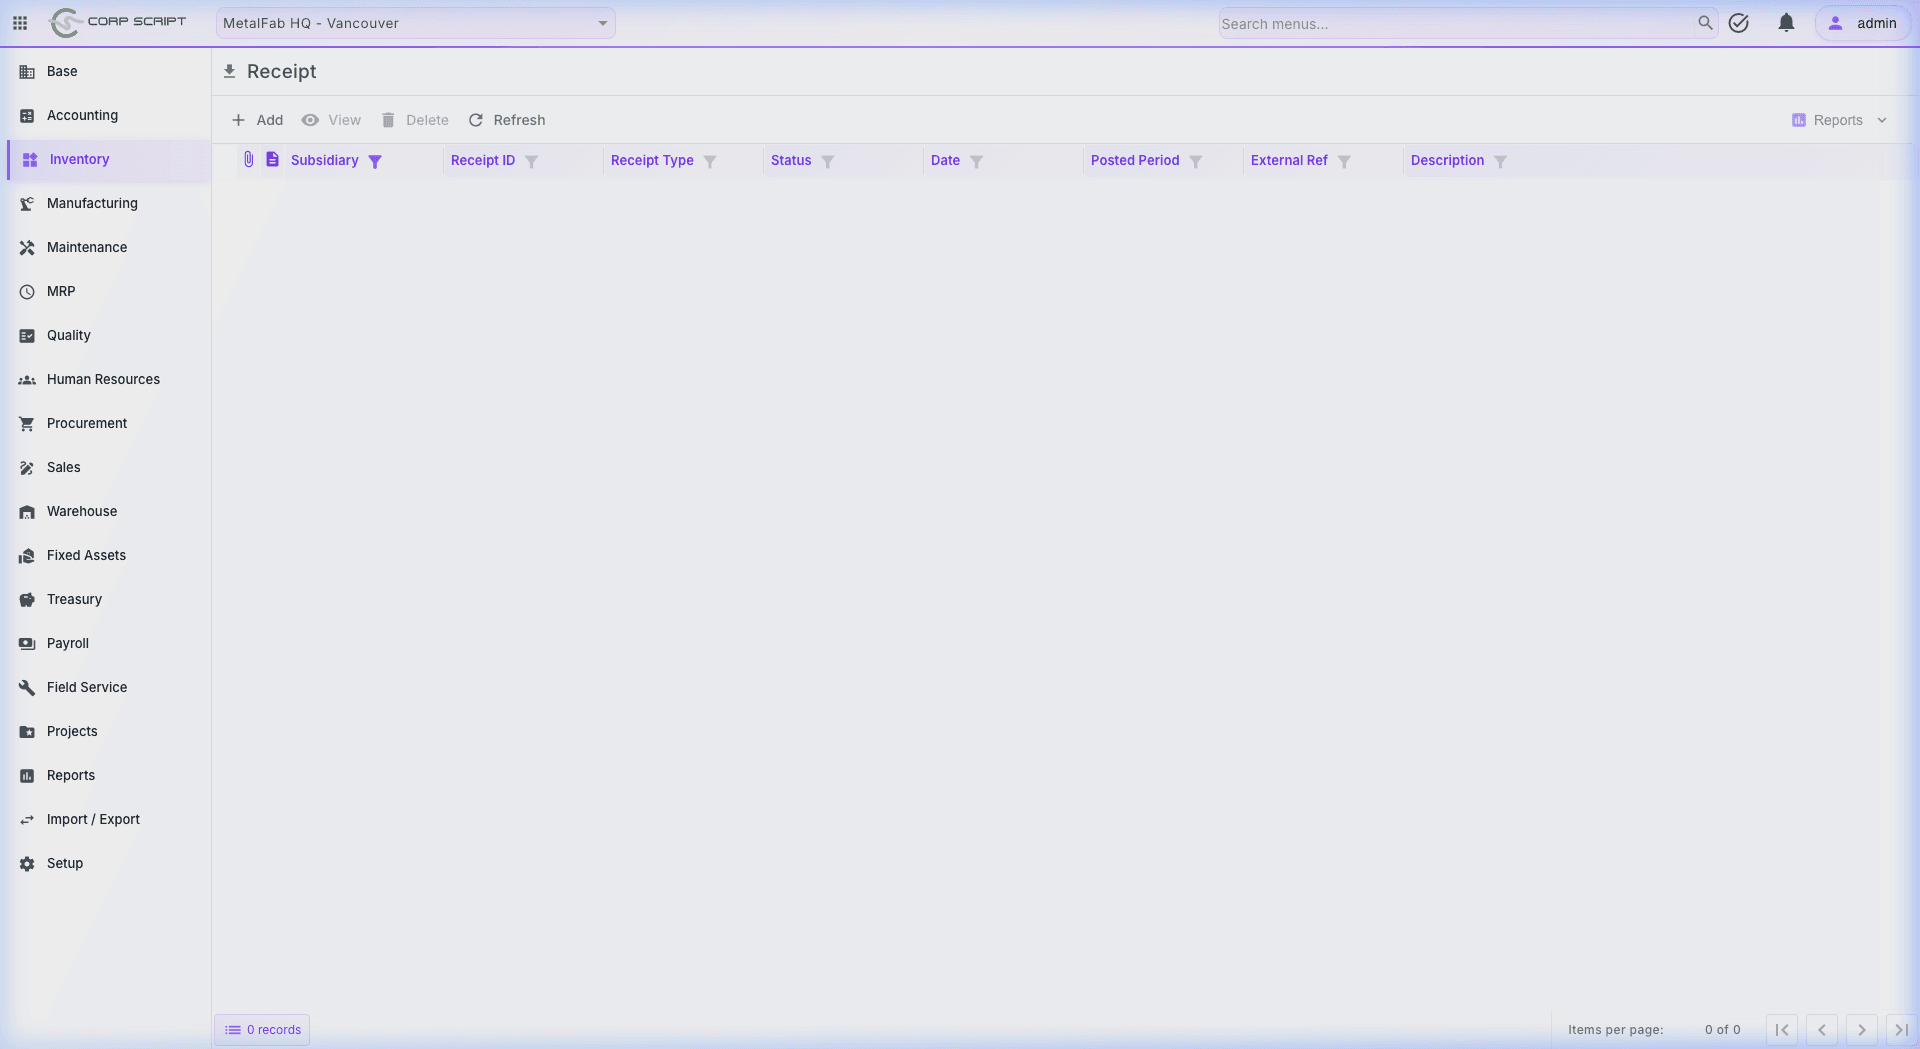Click the Search menus input field

(1450, 23)
